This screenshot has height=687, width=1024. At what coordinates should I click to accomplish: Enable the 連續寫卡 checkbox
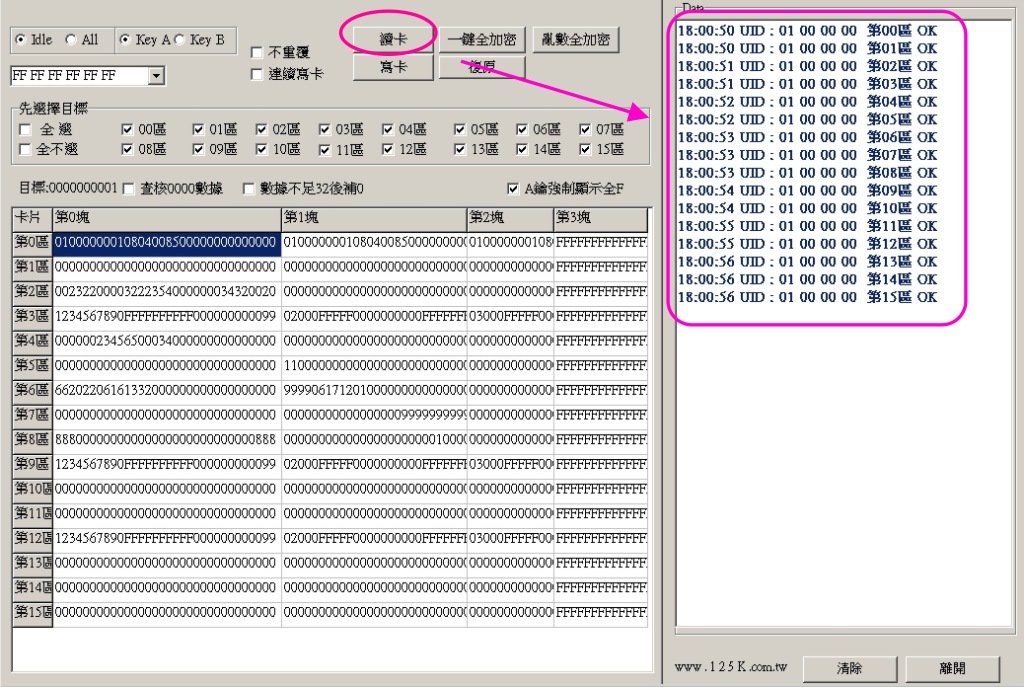pos(257,74)
